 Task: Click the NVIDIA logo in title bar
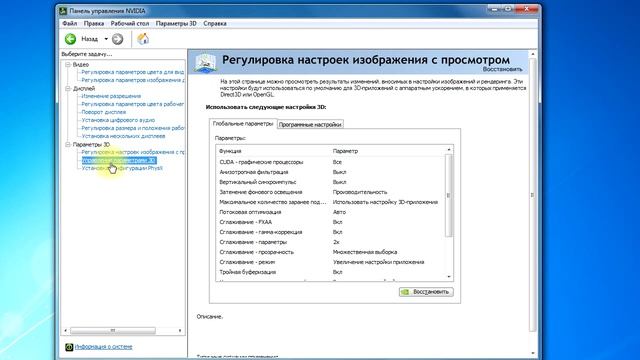pyautogui.click(x=63, y=11)
